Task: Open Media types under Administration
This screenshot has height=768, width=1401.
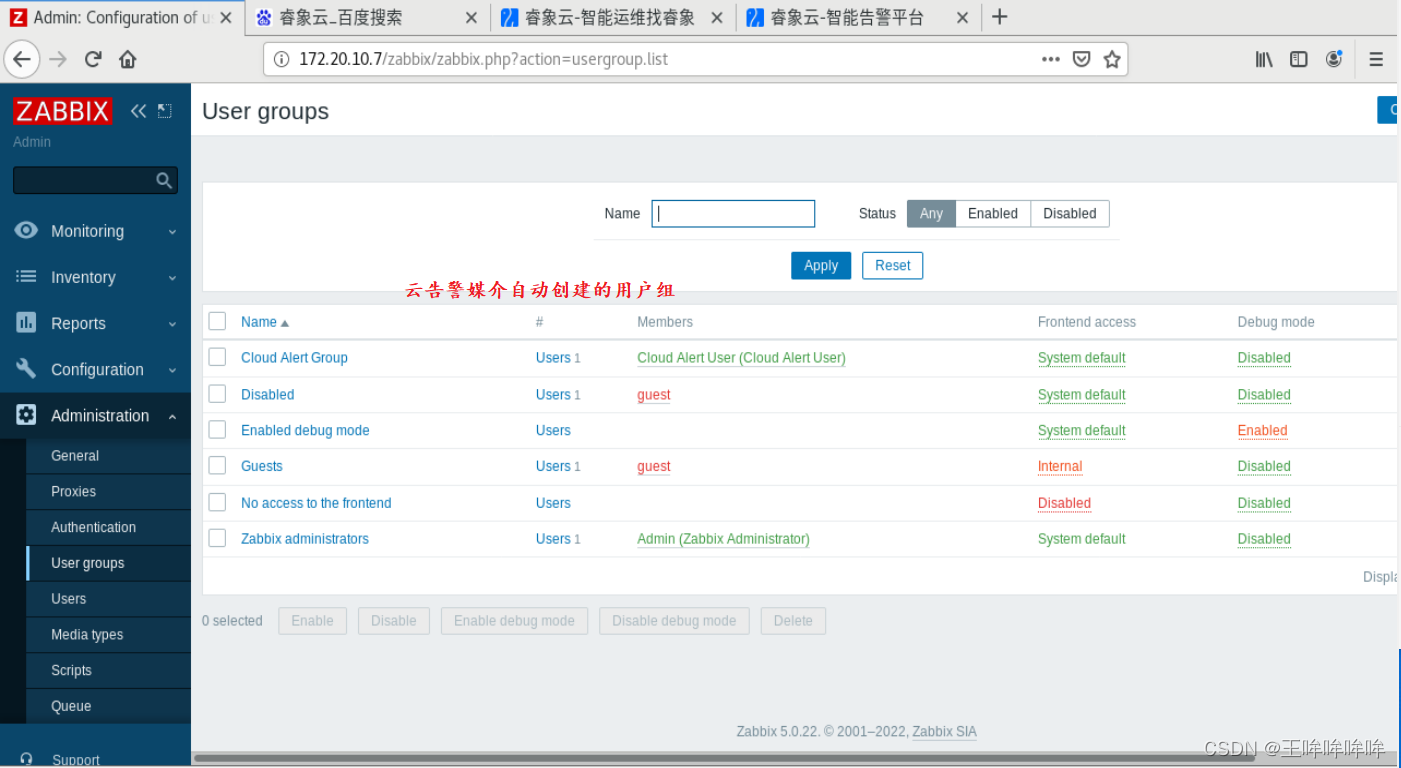Action: coord(108,635)
